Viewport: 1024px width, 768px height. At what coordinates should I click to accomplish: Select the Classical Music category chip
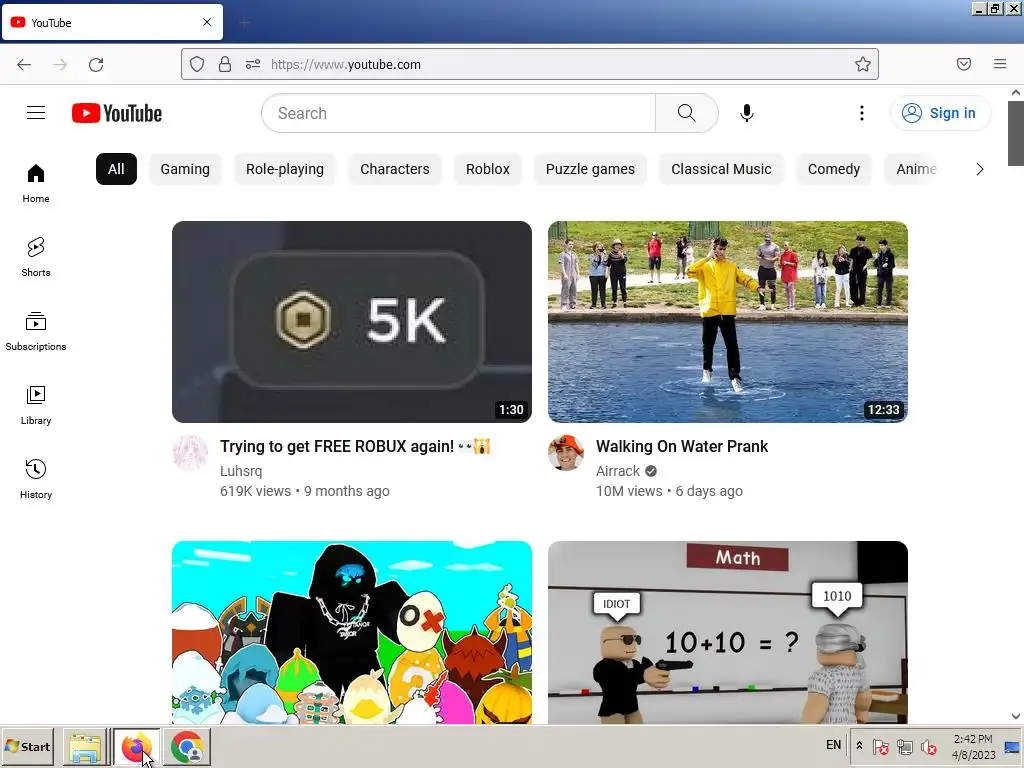click(721, 169)
